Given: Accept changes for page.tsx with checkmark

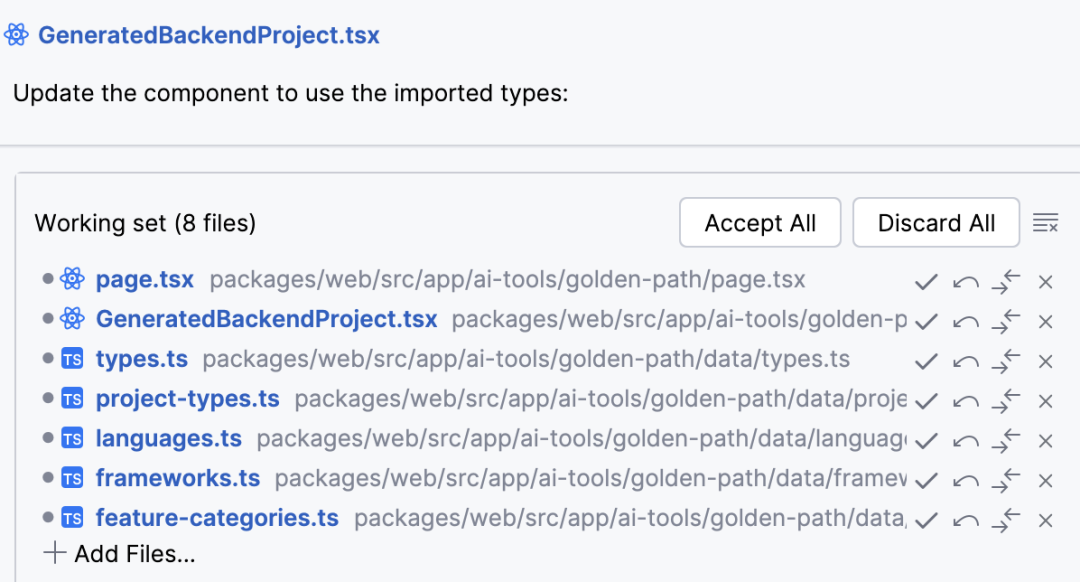Looking at the screenshot, I should 926,282.
